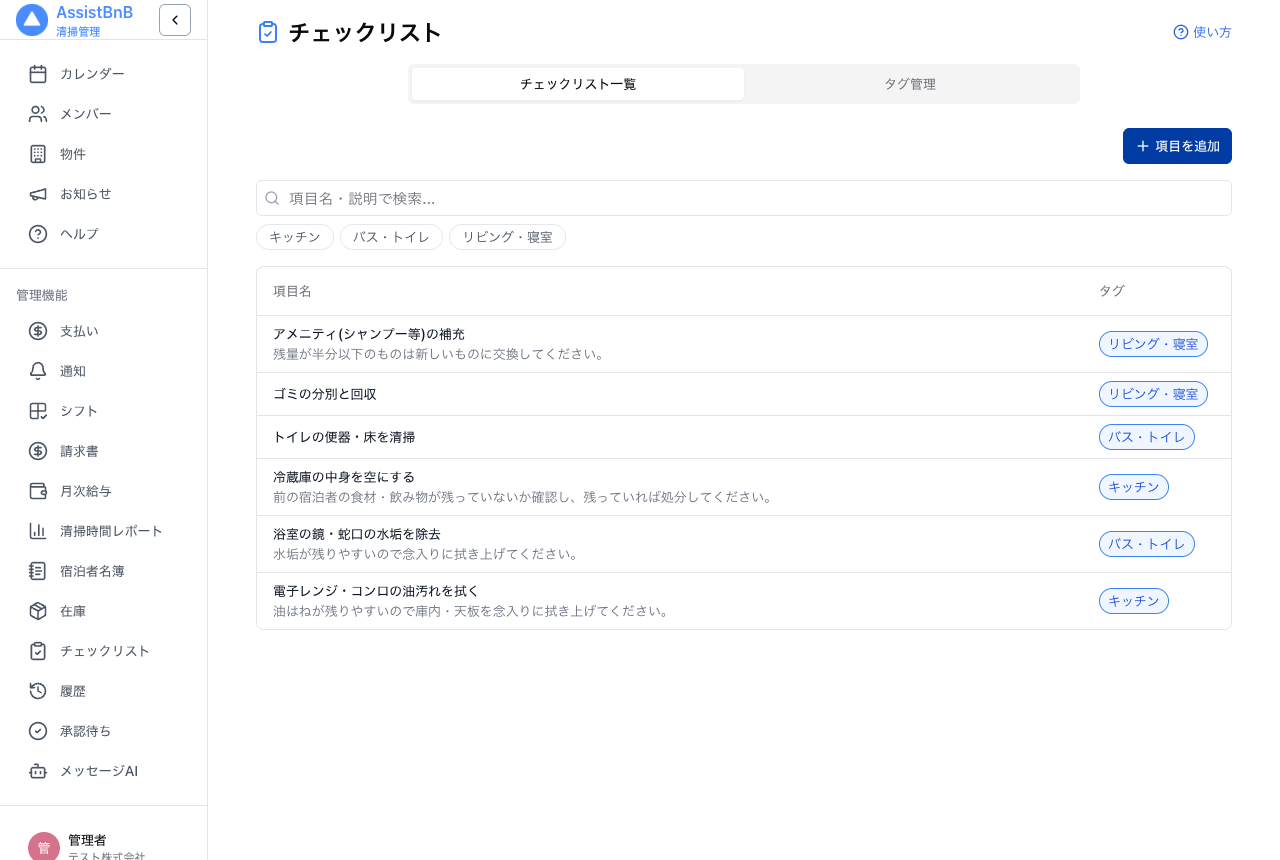The image size is (1280, 860).
Task: Click description 水垢が残りやすいので念入りに拭き上げ
Action: click(x=428, y=554)
